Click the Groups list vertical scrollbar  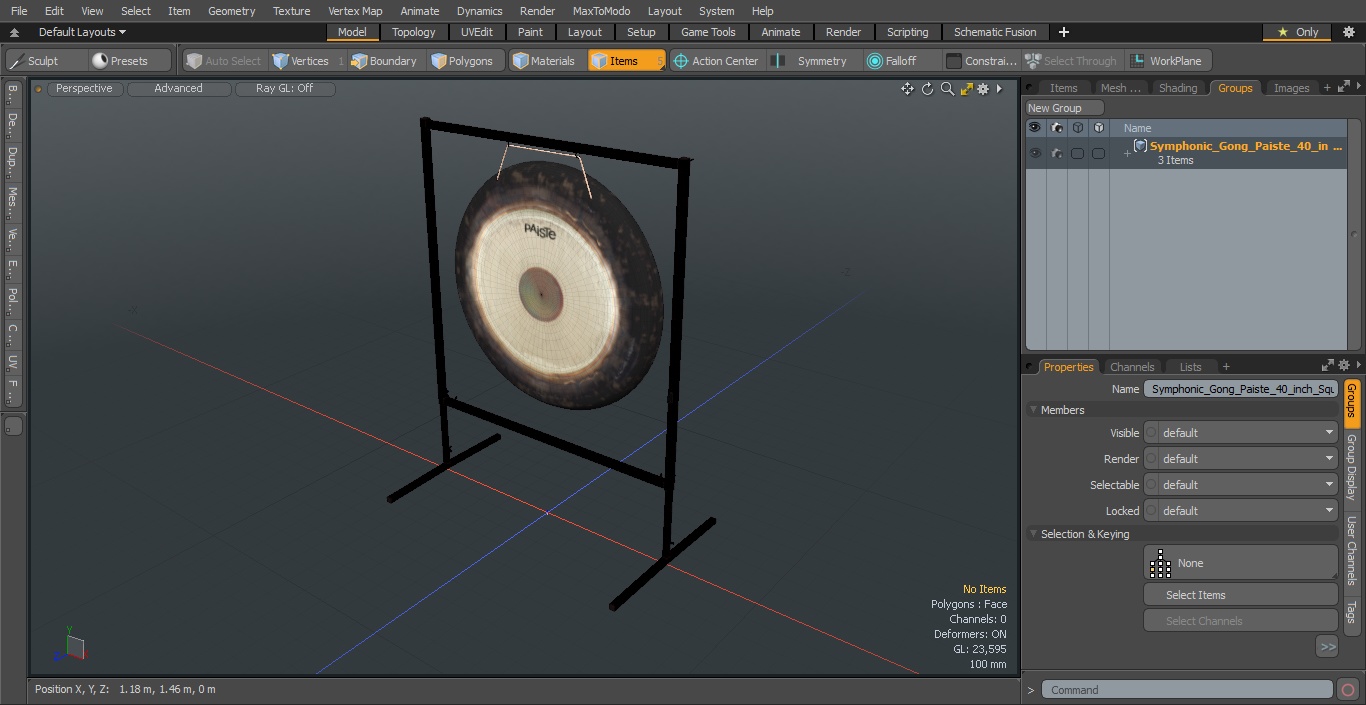1354,234
